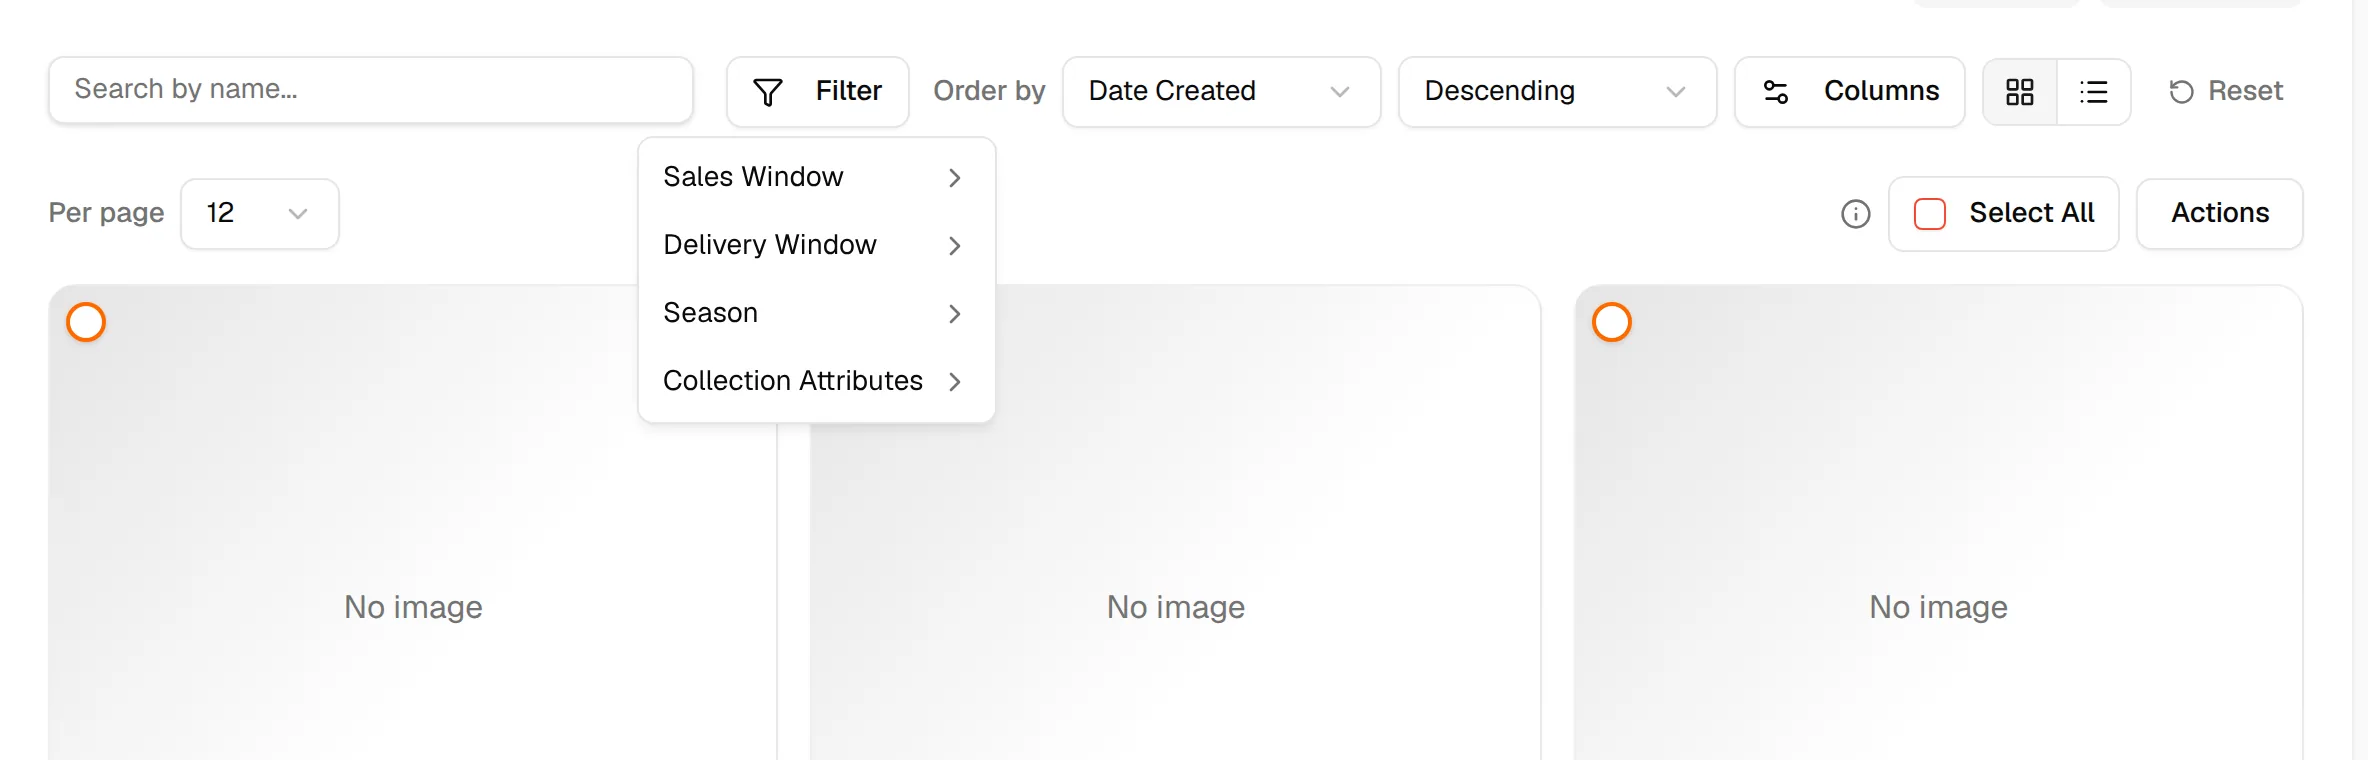Select the third card's orange circle
Viewport: 2368px width, 760px height.
point(1612,322)
